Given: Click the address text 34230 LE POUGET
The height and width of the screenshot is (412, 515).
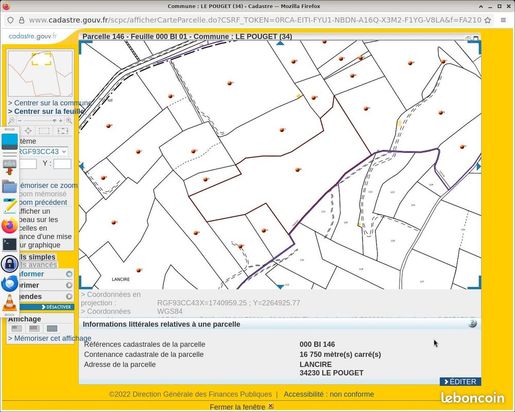Looking at the screenshot, I should click(x=331, y=373).
